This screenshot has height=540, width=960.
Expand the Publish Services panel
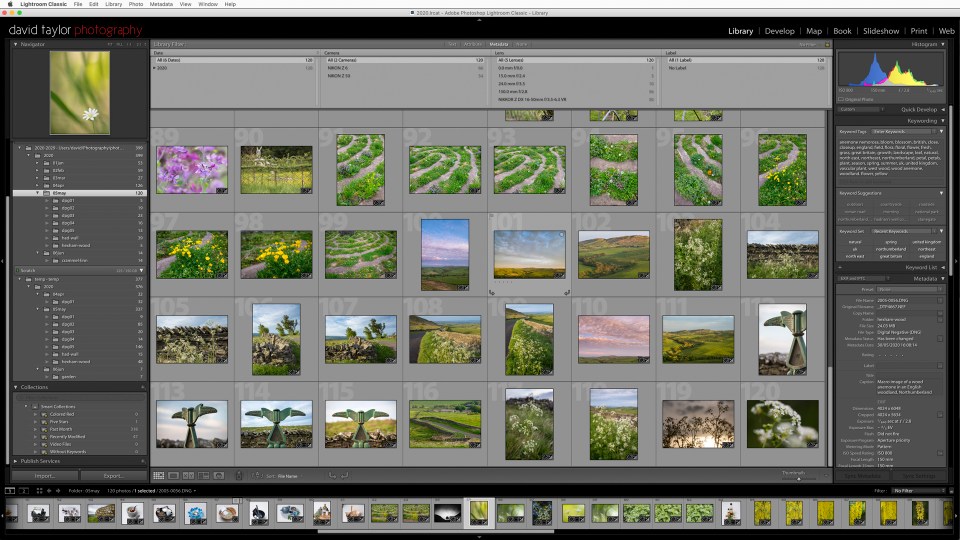(15, 461)
